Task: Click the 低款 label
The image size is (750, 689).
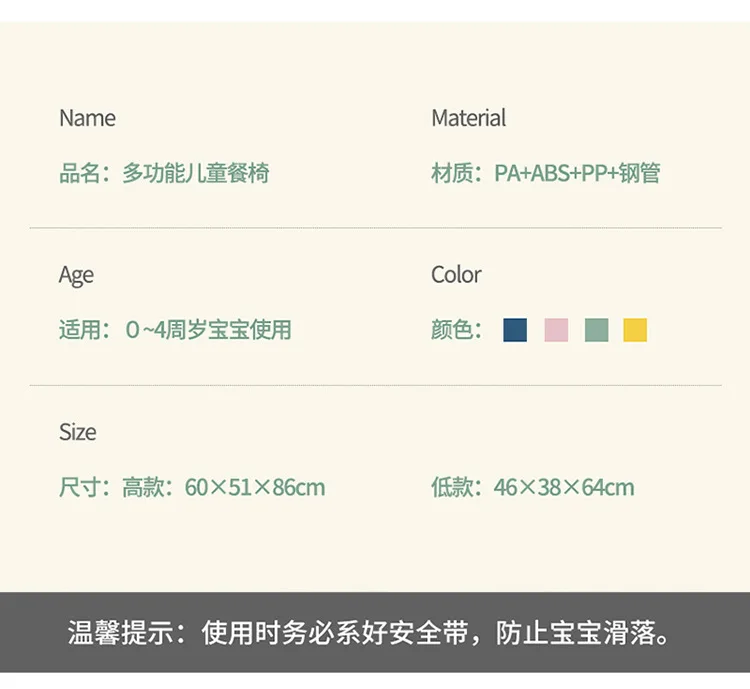Action: click(x=451, y=487)
